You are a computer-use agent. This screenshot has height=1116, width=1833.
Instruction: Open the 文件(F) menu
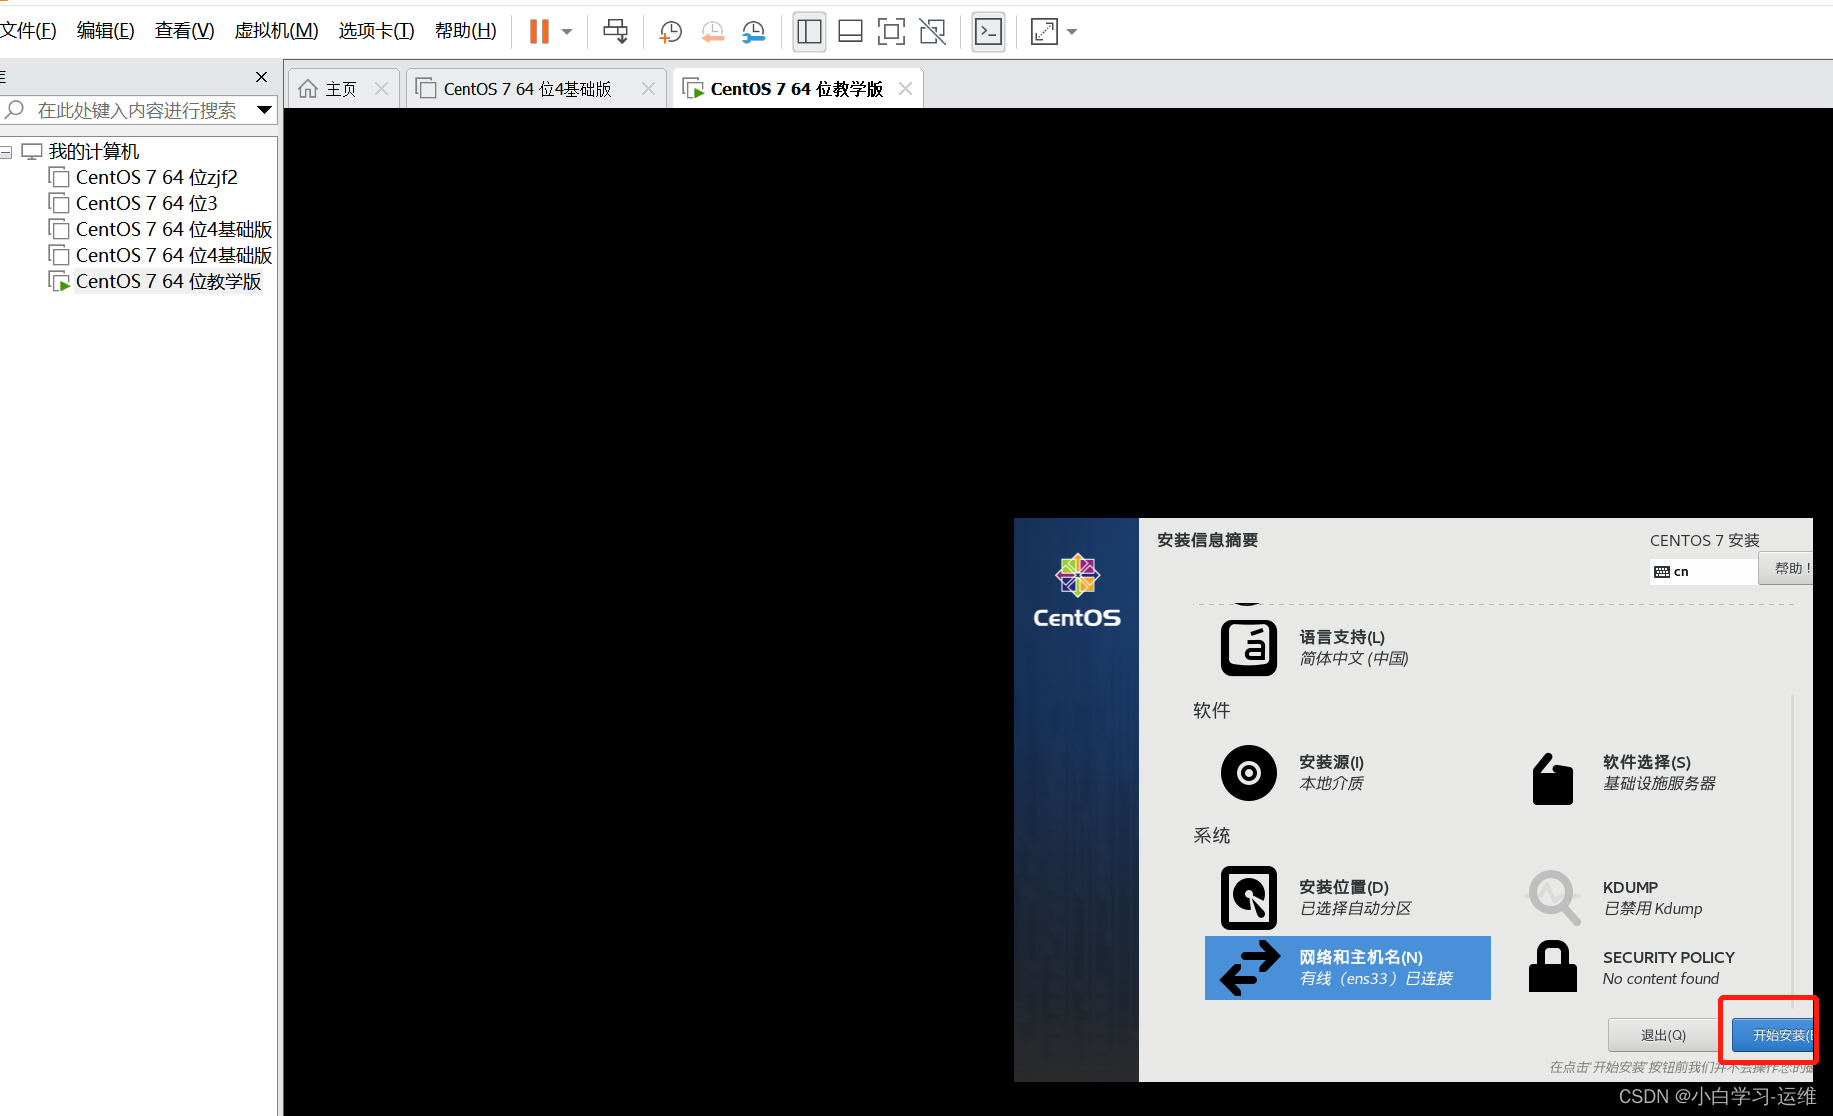tap(28, 31)
